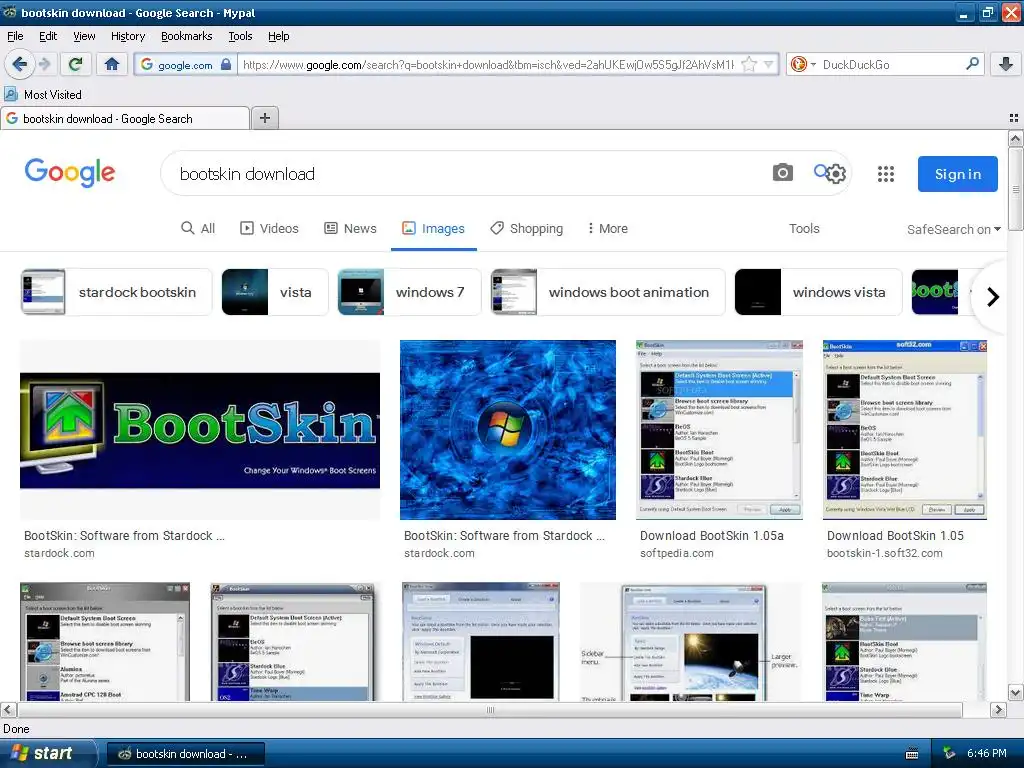Open the Google apps grid icon

tap(886, 174)
